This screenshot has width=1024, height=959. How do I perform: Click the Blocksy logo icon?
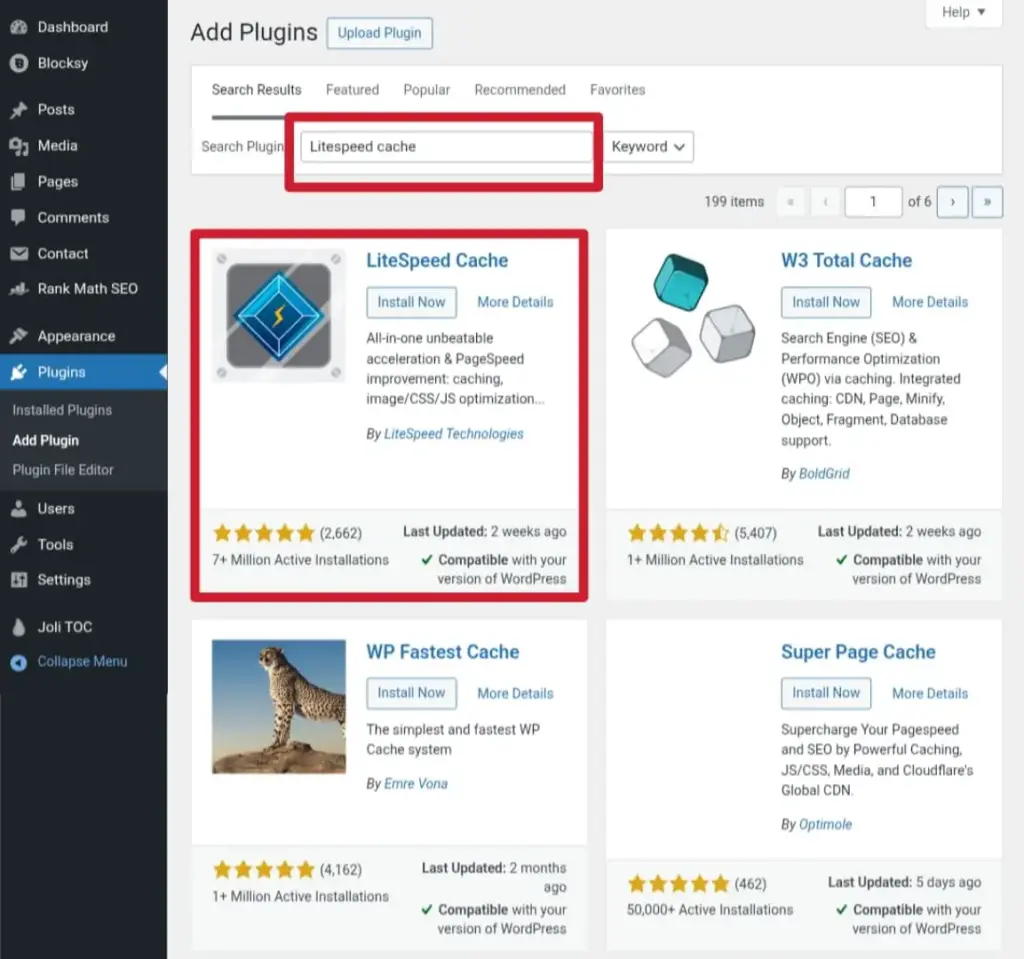click(19, 63)
